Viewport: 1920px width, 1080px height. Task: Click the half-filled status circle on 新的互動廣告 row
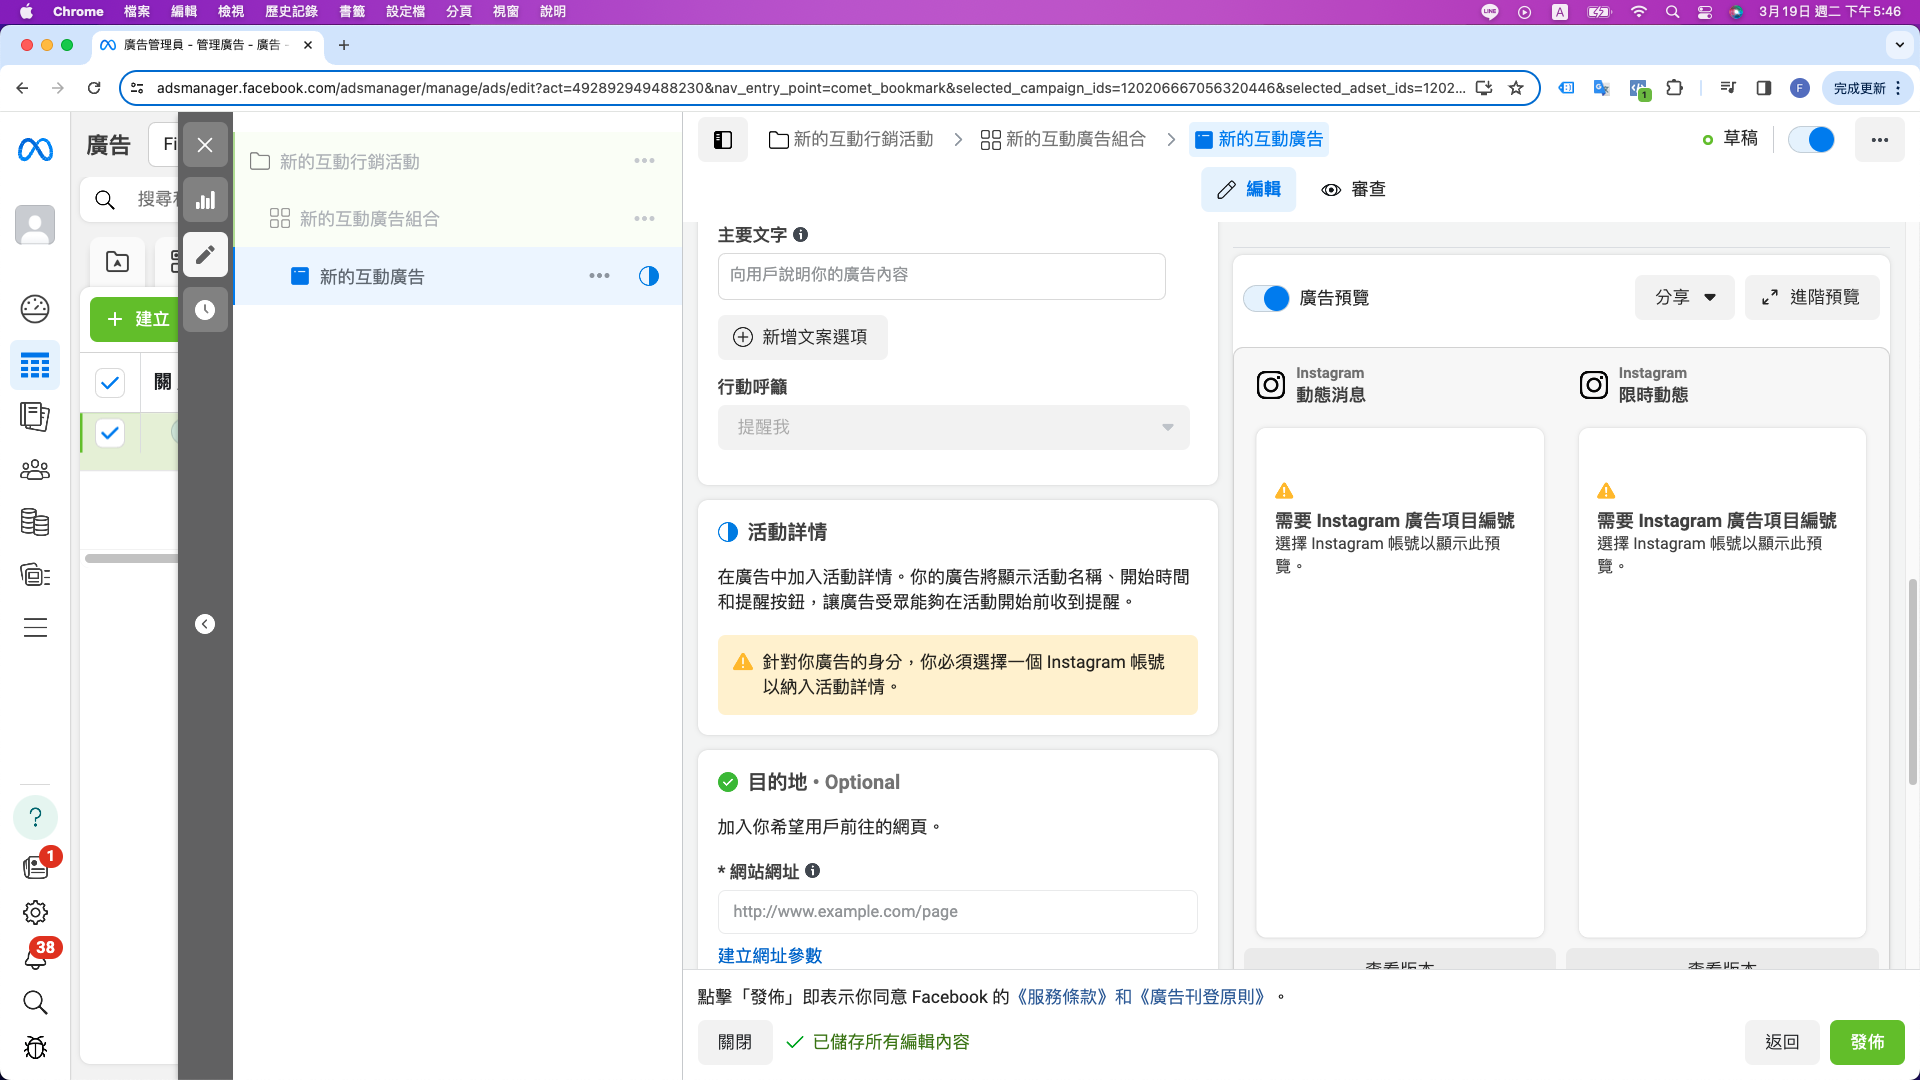(649, 276)
